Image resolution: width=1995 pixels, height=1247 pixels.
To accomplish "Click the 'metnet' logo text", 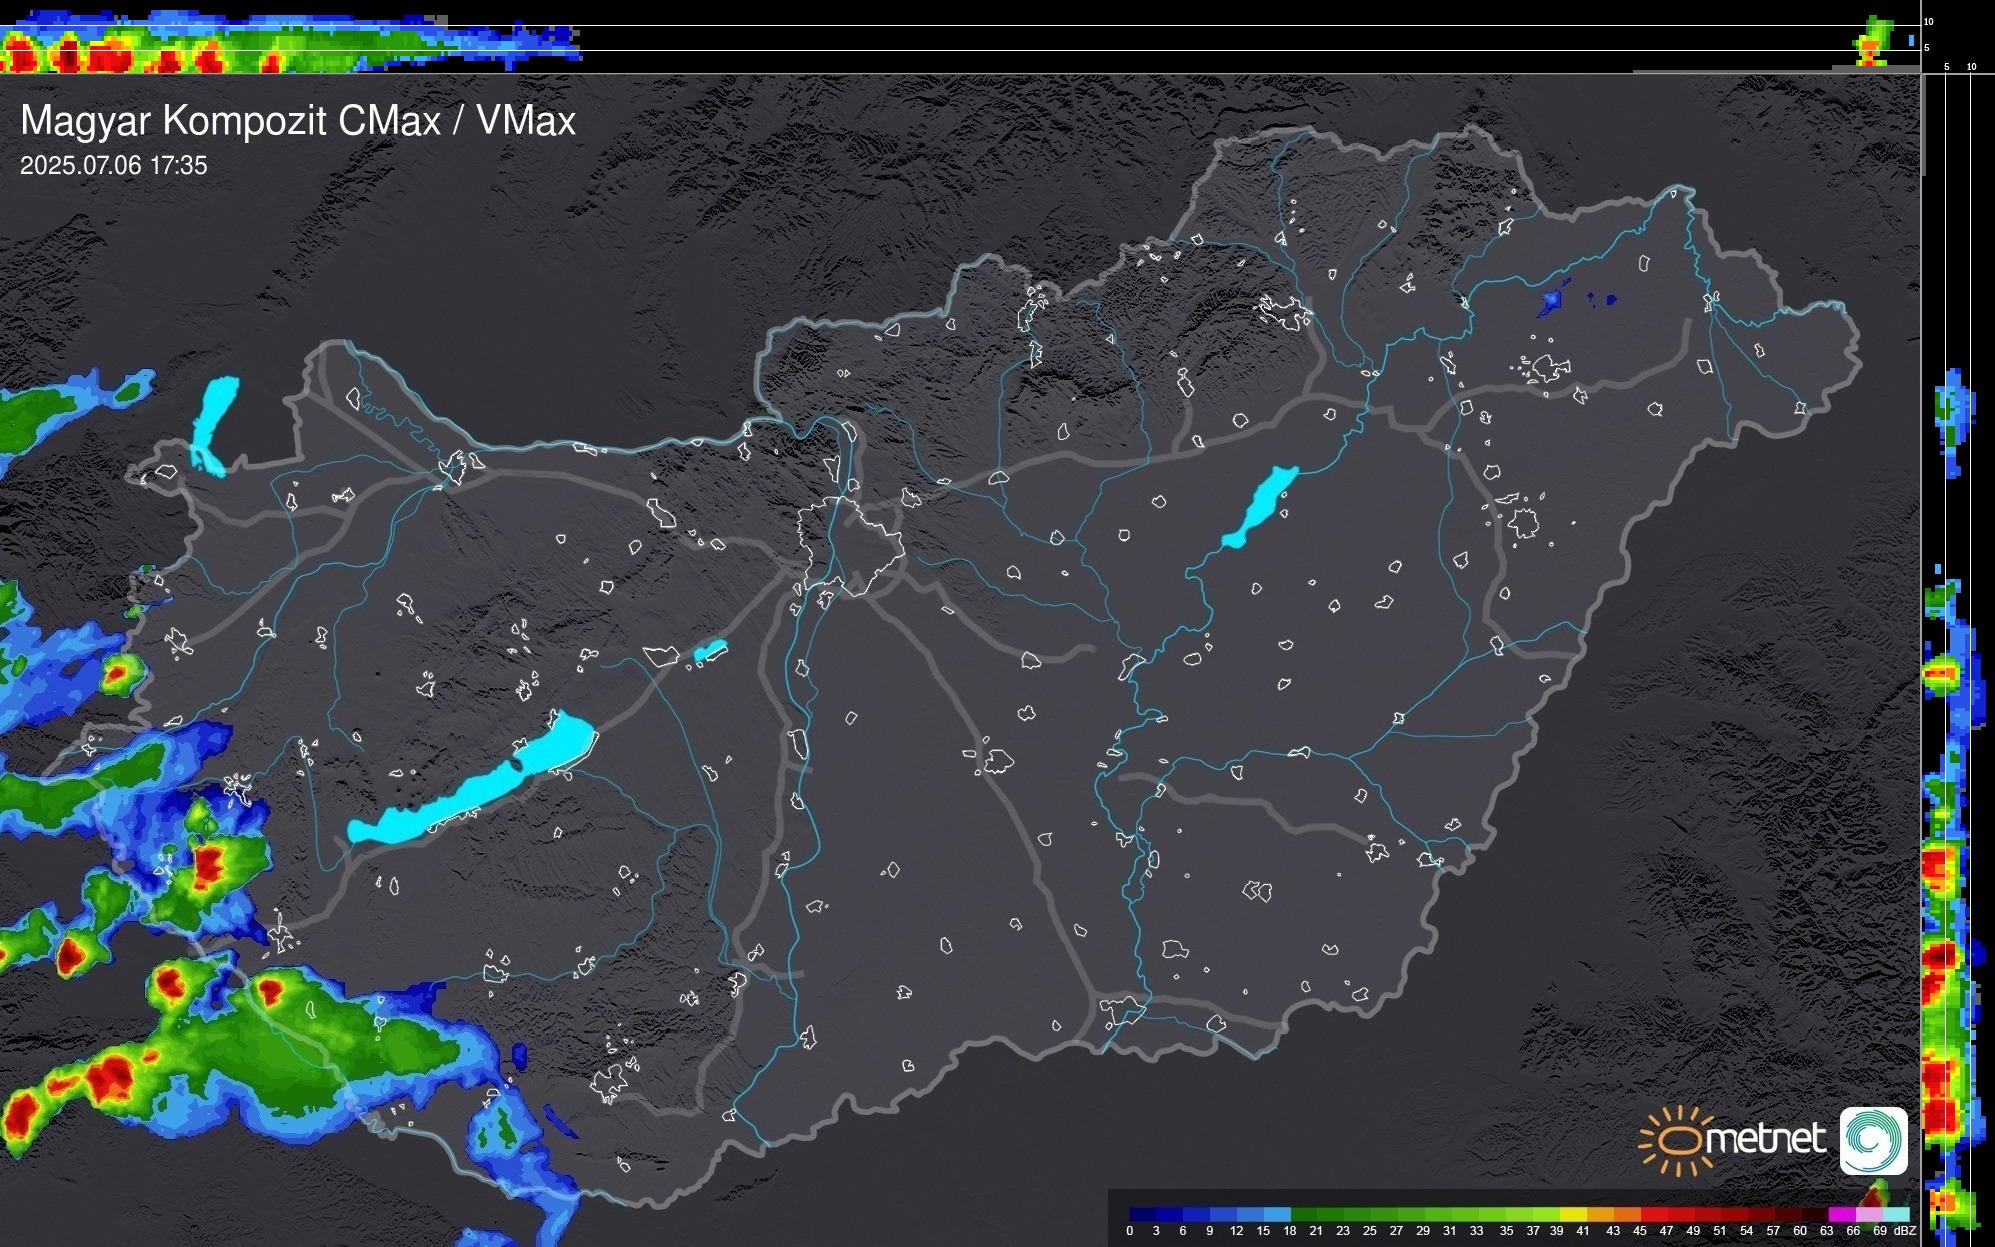I will [x=1765, y=1139].
